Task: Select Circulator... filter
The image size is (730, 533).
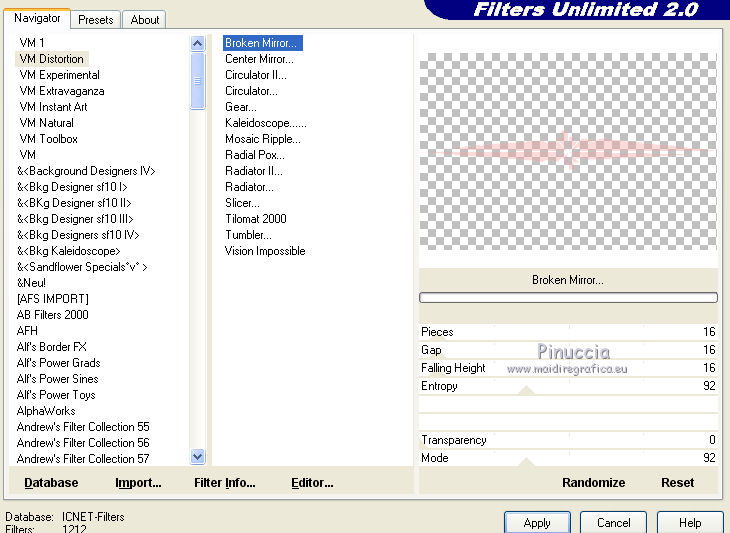Action: pyautogui.click(x=251, y=91)
